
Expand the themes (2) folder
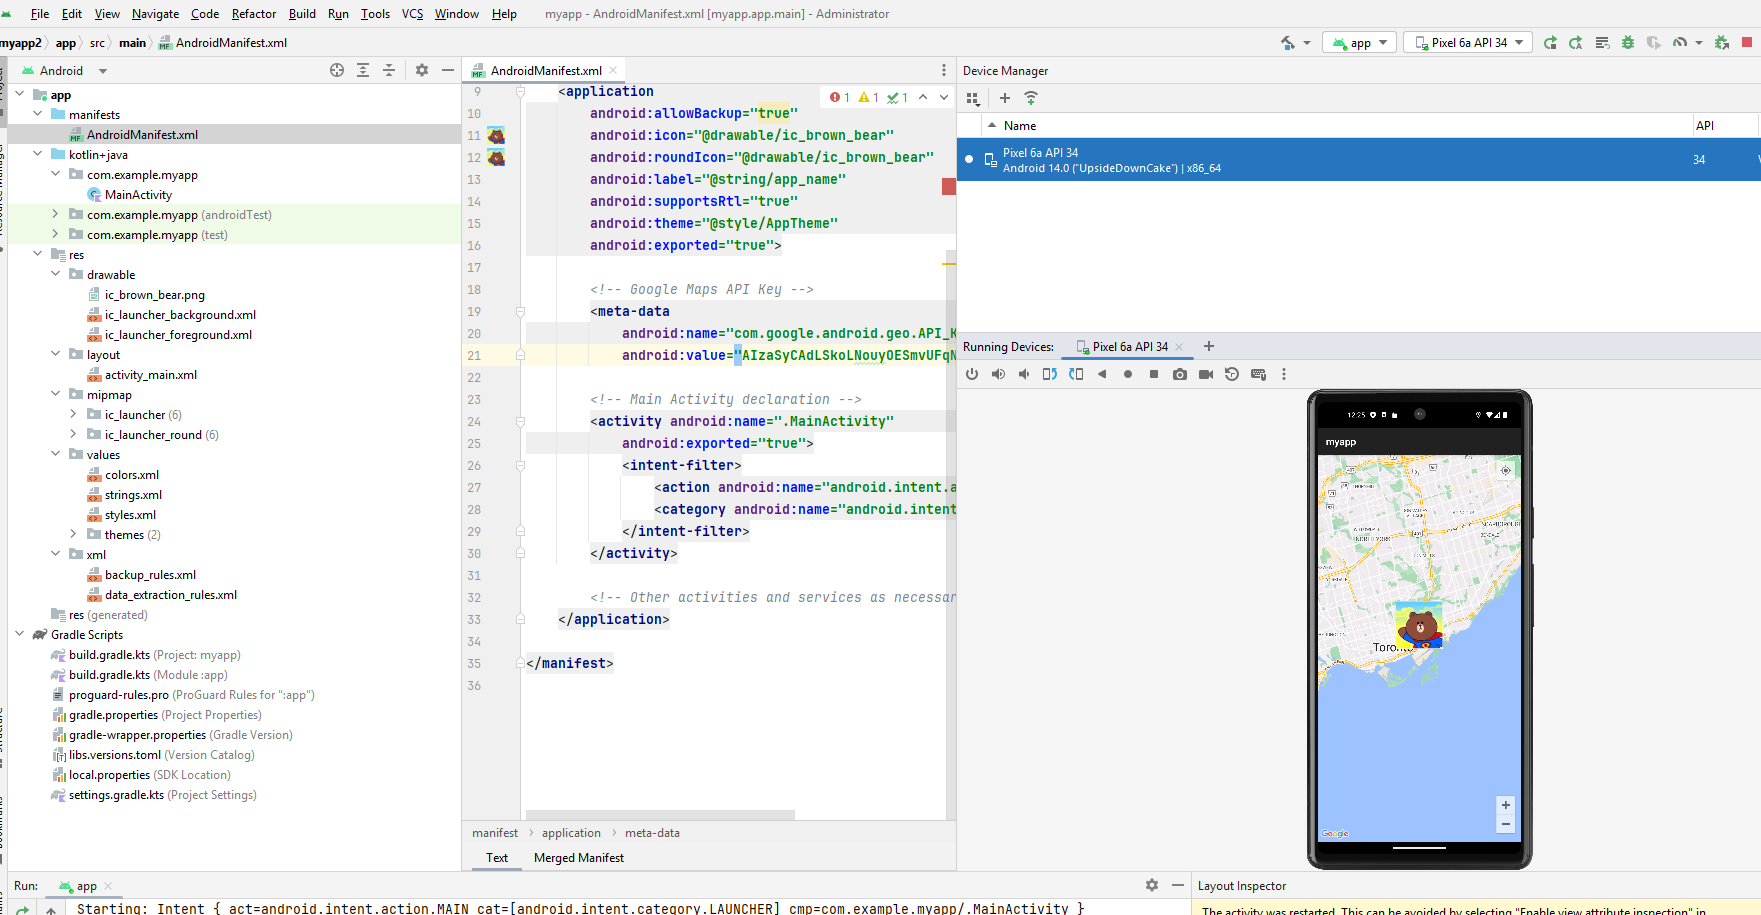73,535
